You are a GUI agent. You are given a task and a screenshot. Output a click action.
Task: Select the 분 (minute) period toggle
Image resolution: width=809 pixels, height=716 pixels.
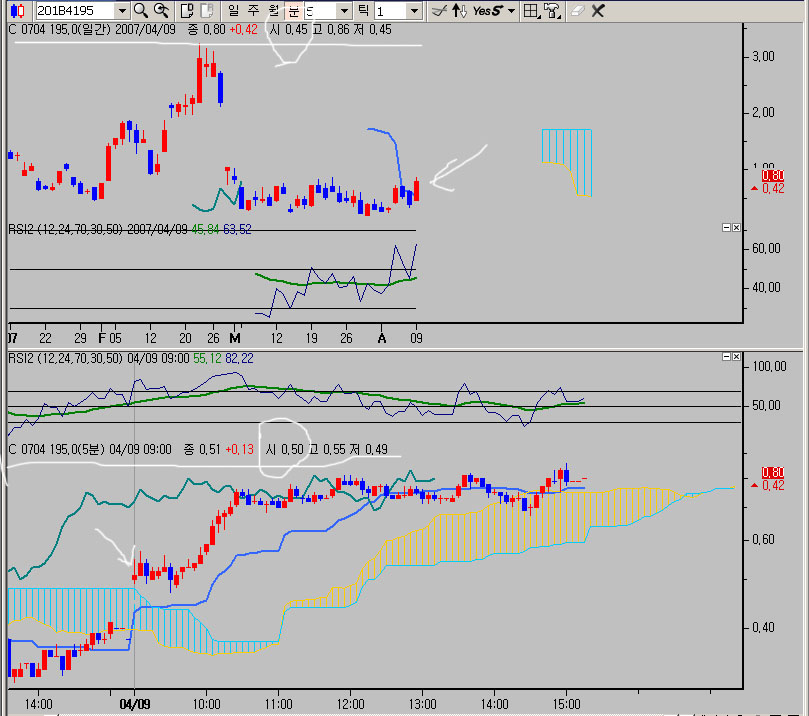pyautogui.click(x=292, y=11)
